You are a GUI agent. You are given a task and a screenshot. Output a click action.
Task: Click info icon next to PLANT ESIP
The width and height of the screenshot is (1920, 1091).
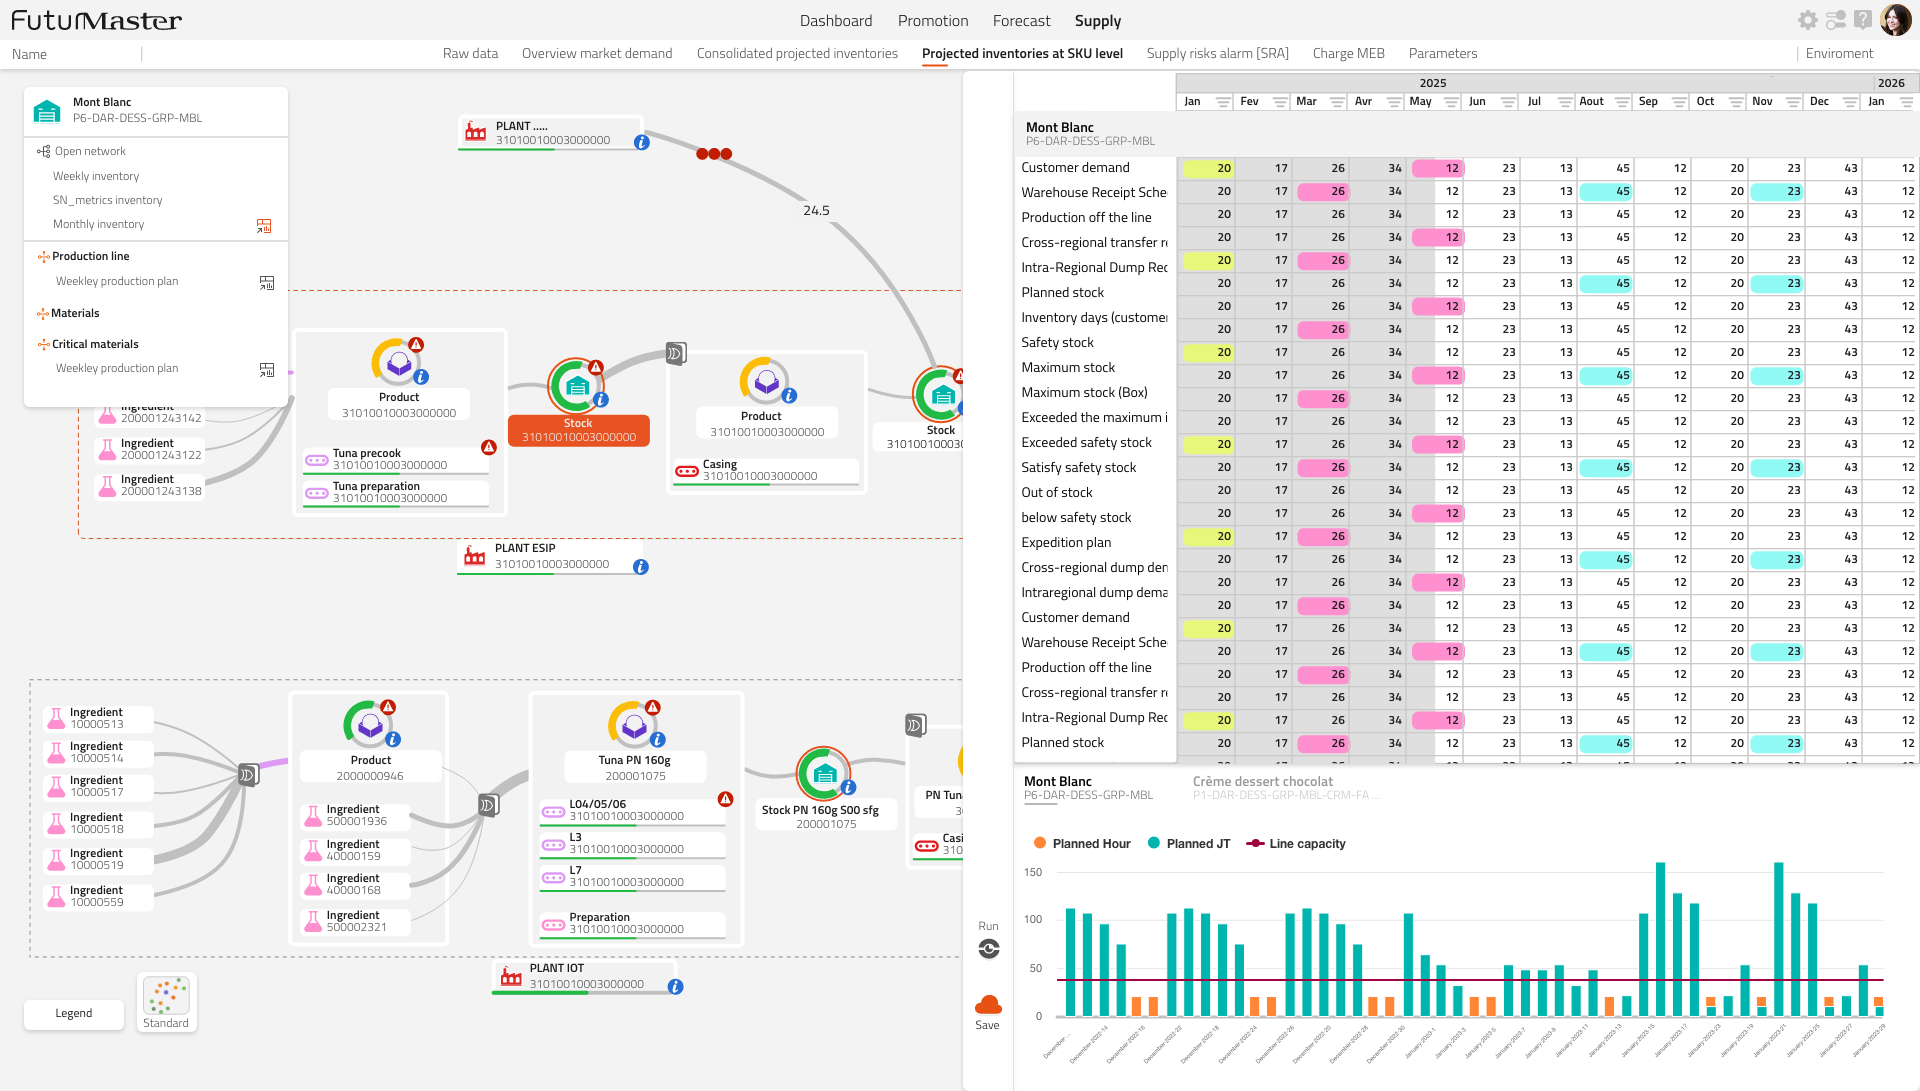click(x=641, y=567)
